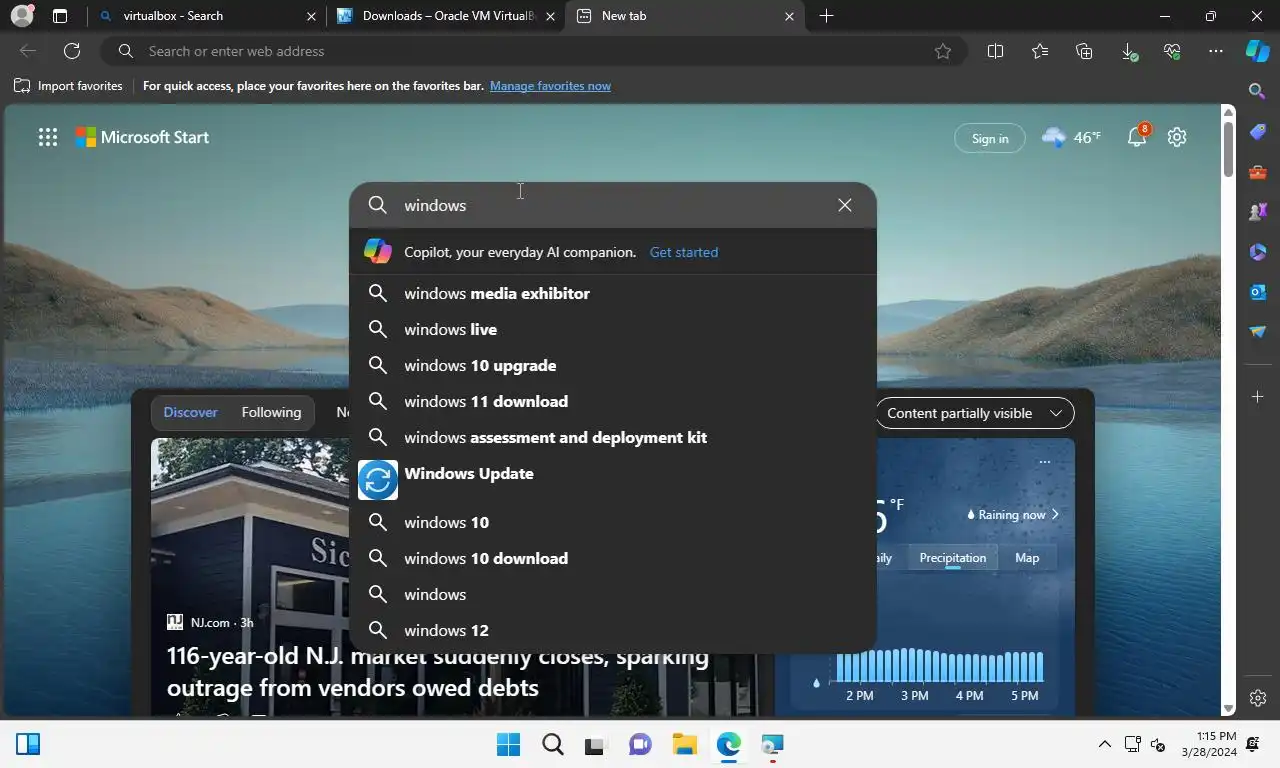Screen dimensions: 1280x768
Task: Click the Sign in button
Action: click(x=990, y=138)
